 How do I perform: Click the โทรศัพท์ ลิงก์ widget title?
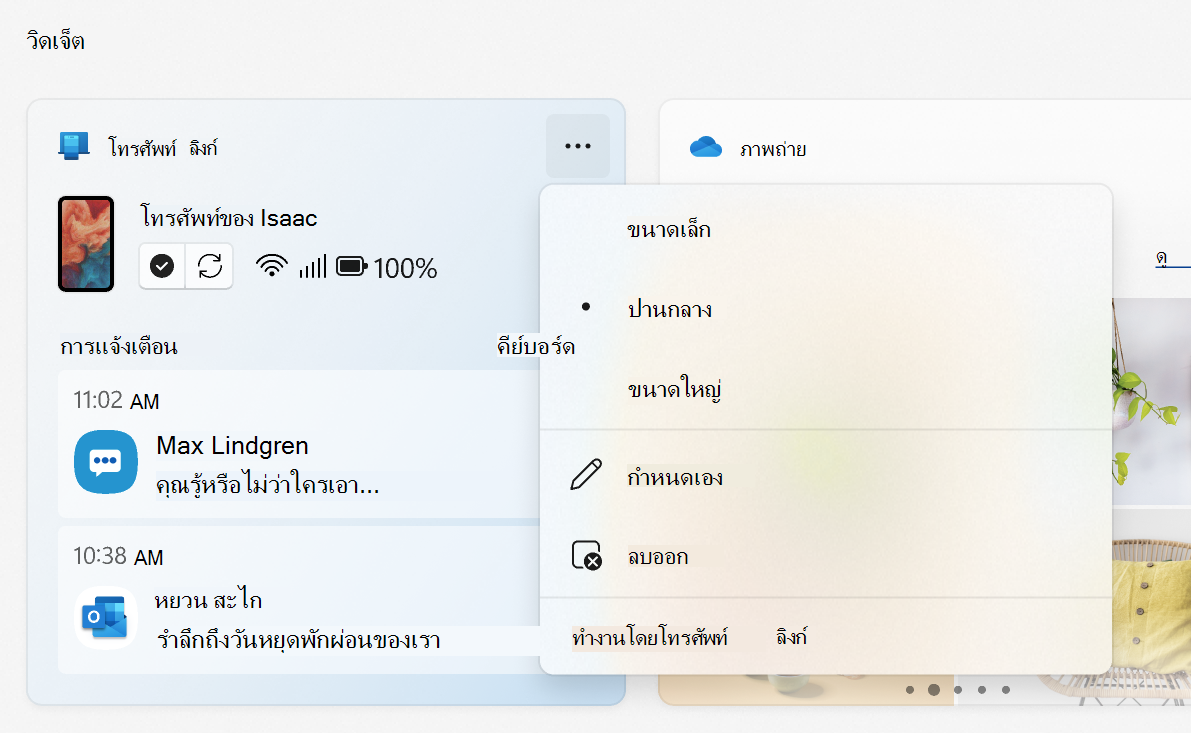[163, 147]
